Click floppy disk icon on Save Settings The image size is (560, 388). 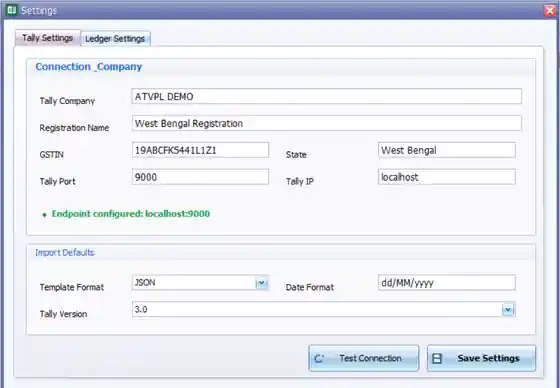click(x=437, y=358)
